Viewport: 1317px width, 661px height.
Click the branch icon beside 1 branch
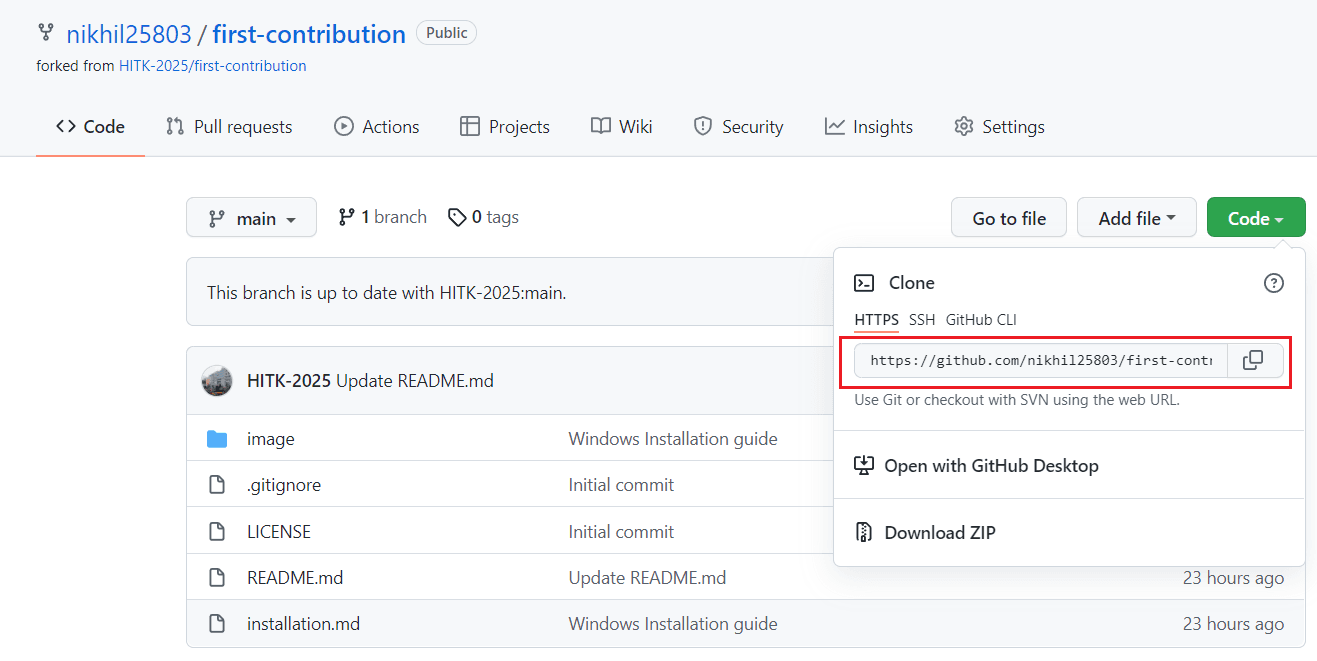347,217
